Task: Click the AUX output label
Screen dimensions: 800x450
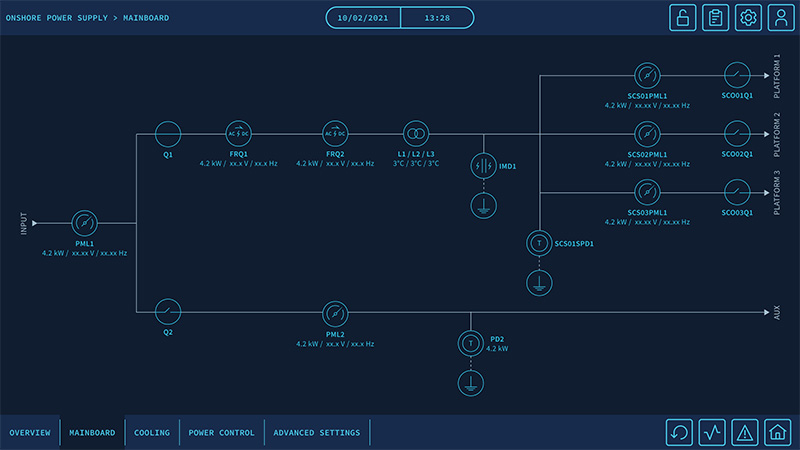Action: pyautogui.click(x=777, y=312)
